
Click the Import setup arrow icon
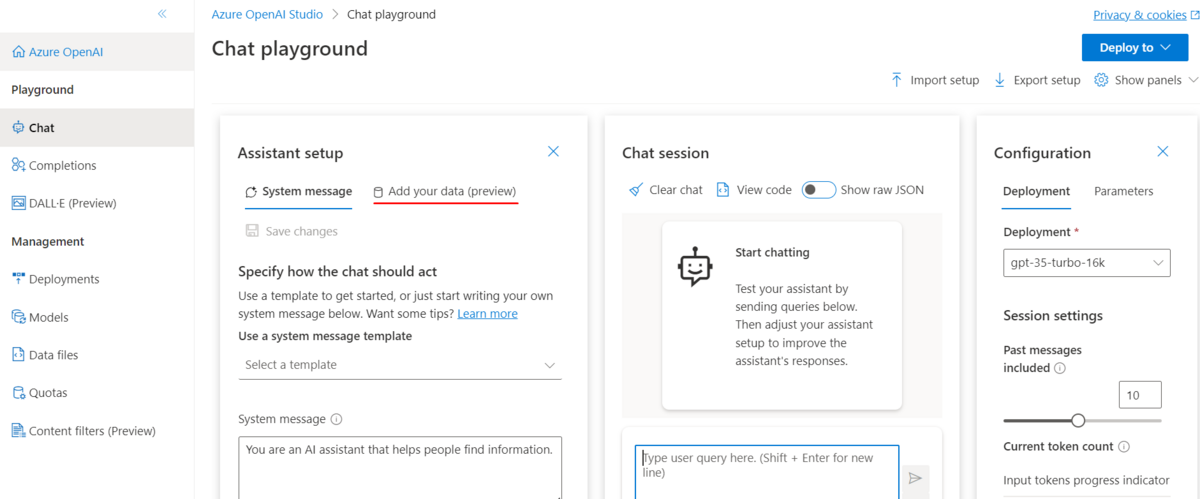pyautogui.click(x=897, y=80)
